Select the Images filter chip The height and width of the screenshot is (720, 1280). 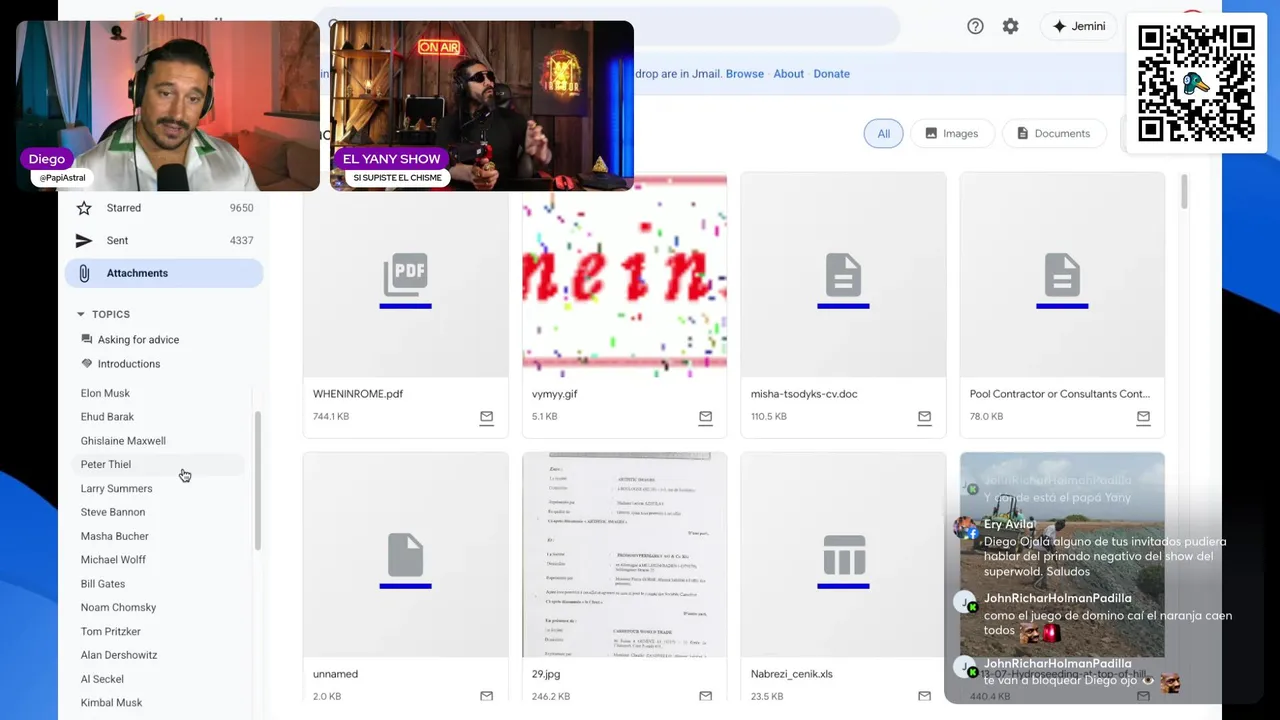coord(951,133)
